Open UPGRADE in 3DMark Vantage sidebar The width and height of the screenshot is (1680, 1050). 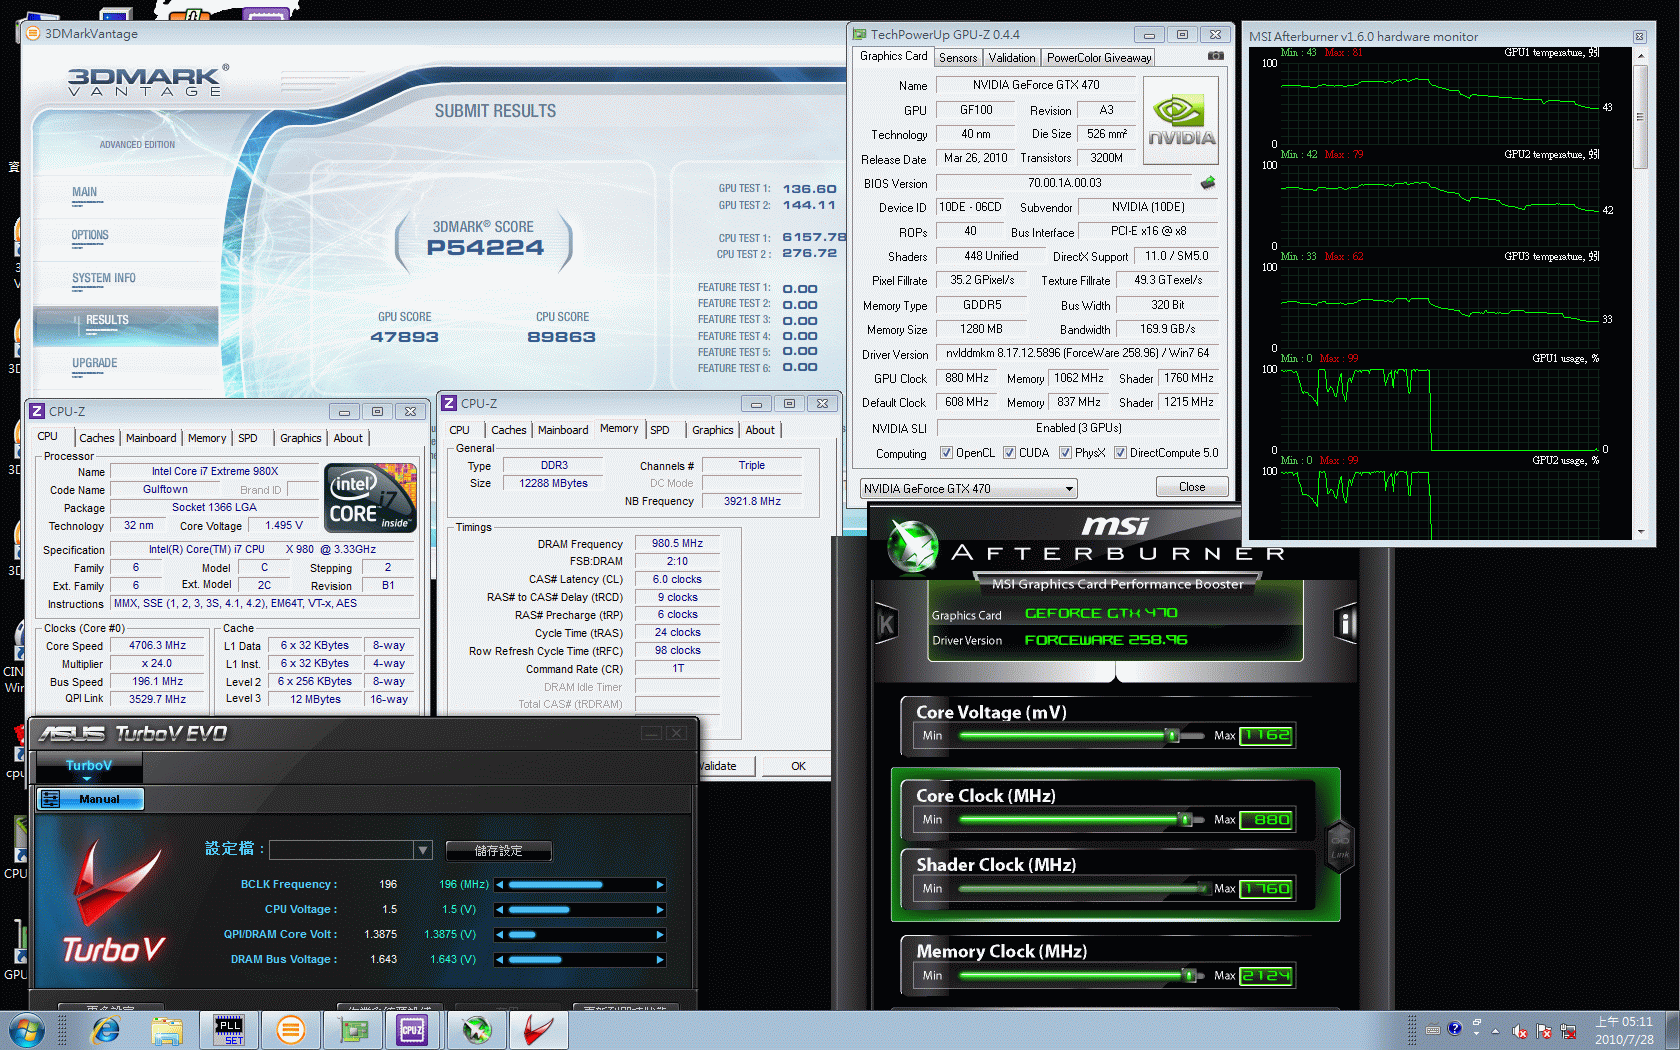95,364
